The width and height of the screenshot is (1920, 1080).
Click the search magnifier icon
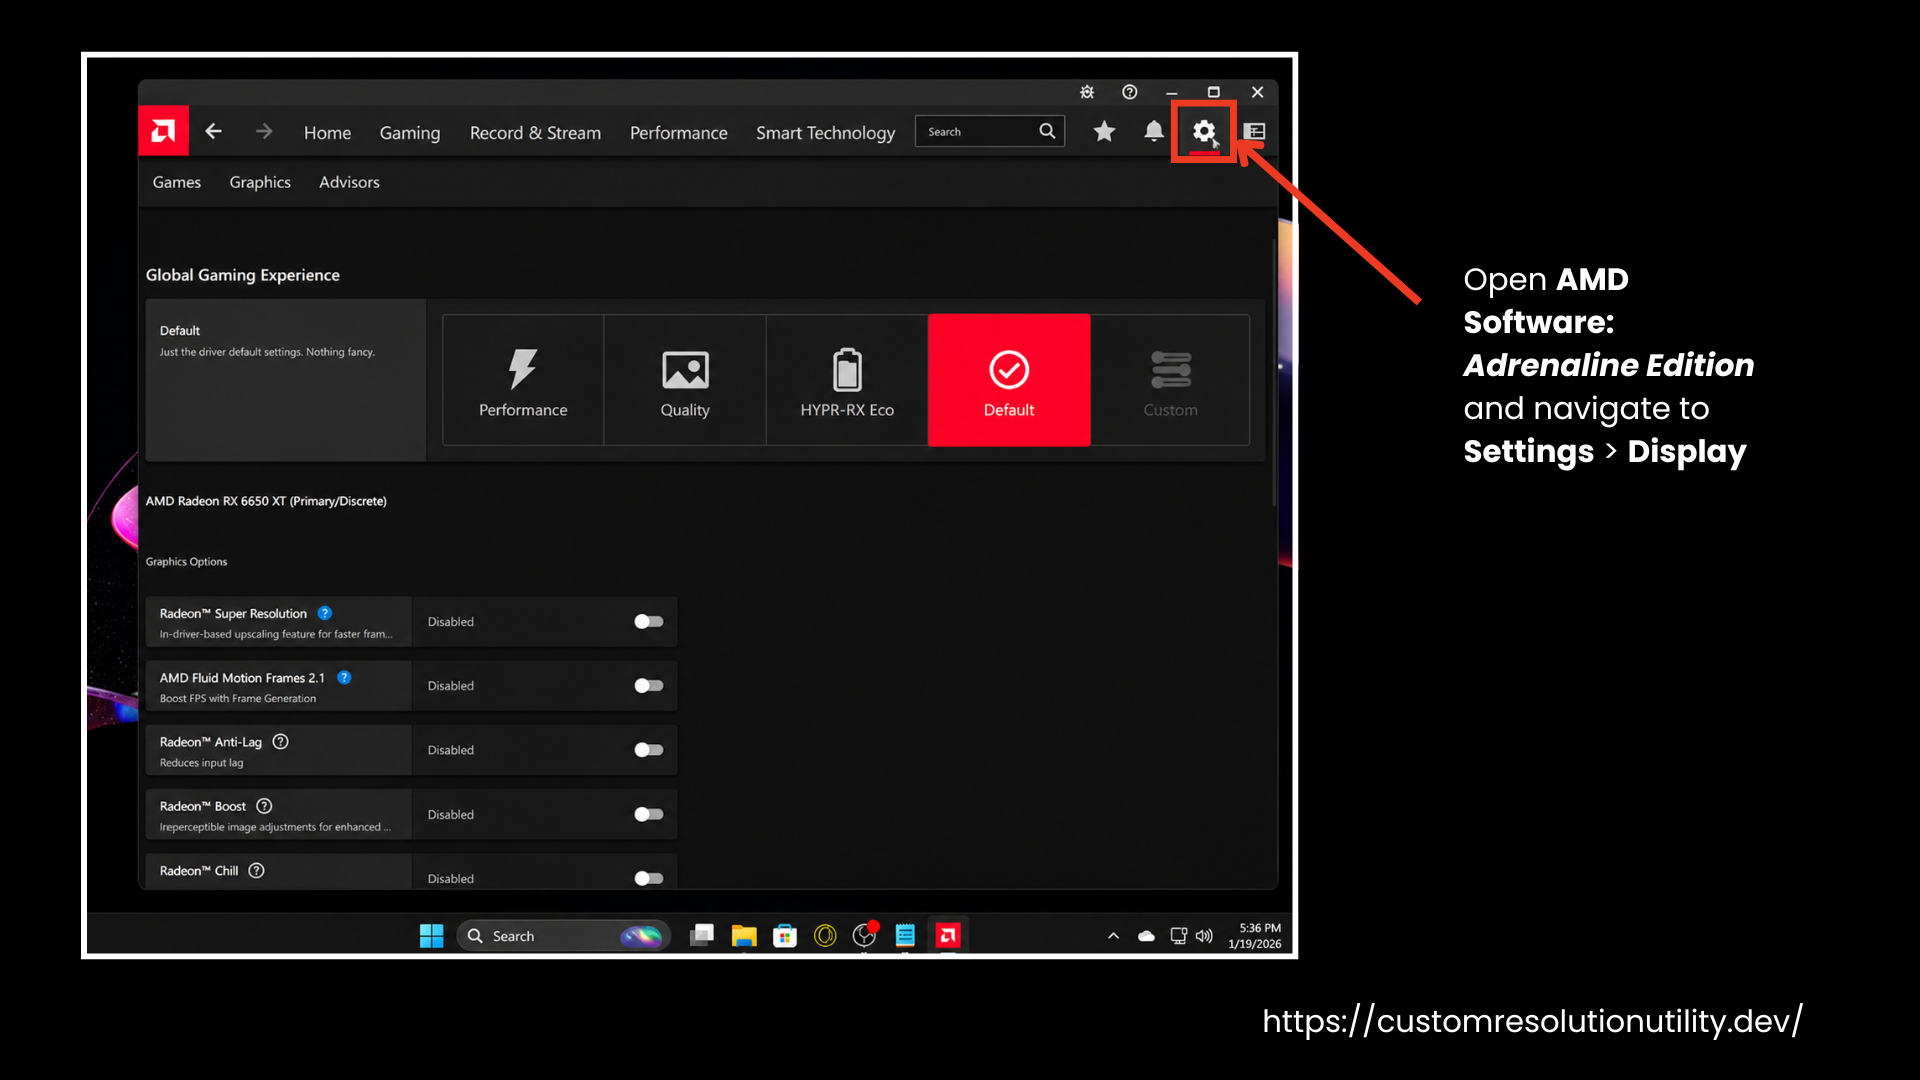click(1047, 131)
